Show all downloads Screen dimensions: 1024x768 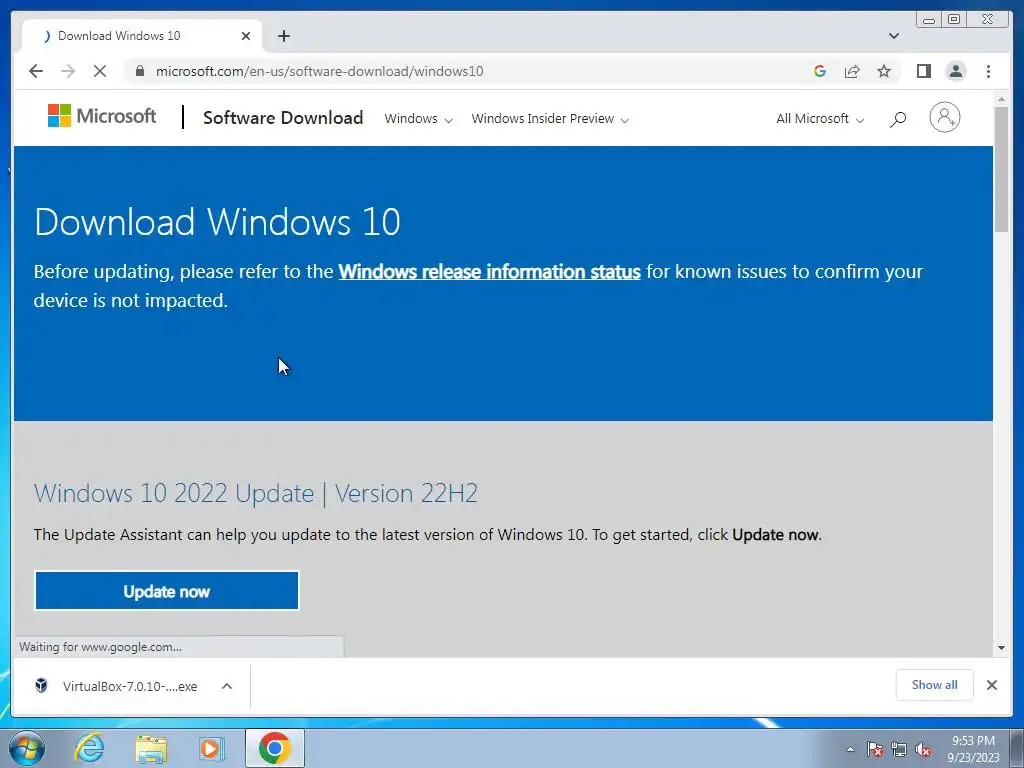tap(935, 684)
